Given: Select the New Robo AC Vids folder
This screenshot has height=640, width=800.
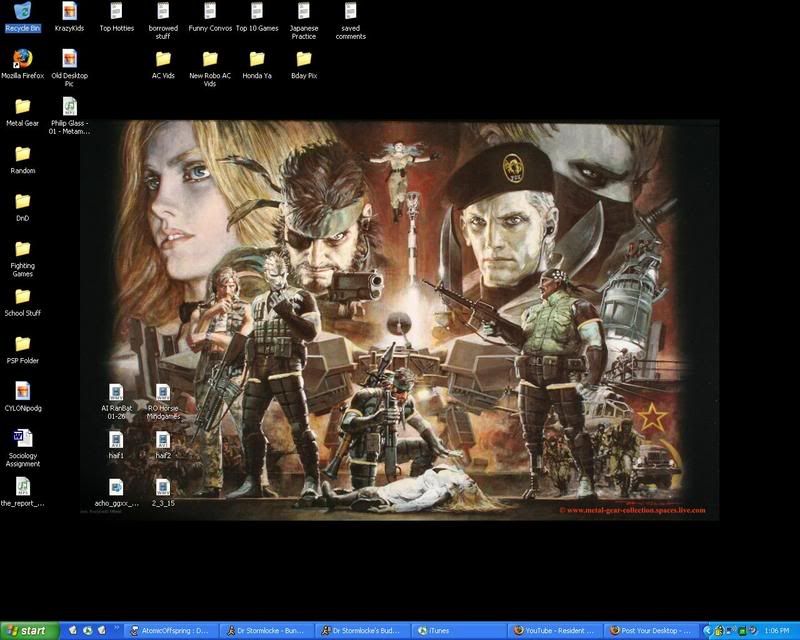Looking at the screenshot, I should [x=210, y=68].
